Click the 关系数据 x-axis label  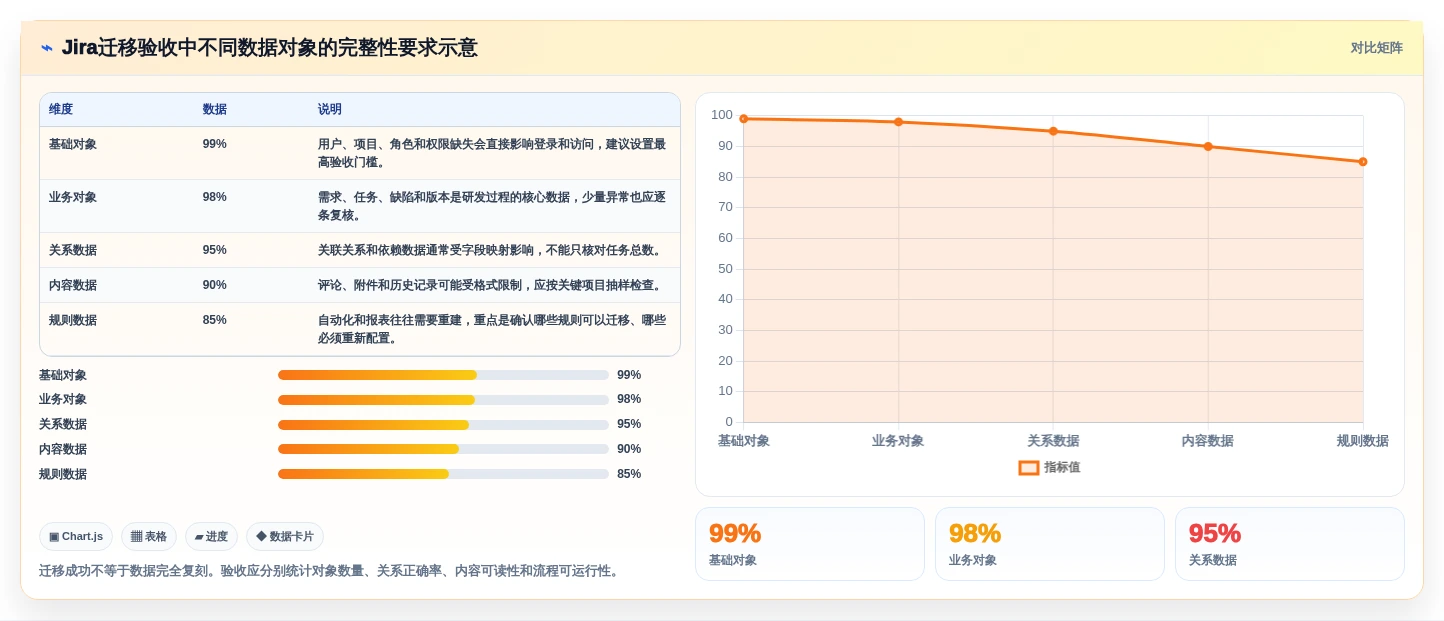point(1053,441)
